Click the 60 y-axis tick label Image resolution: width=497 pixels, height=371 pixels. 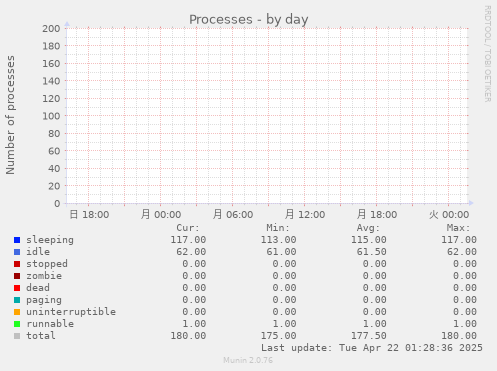(x=54, y=151)
